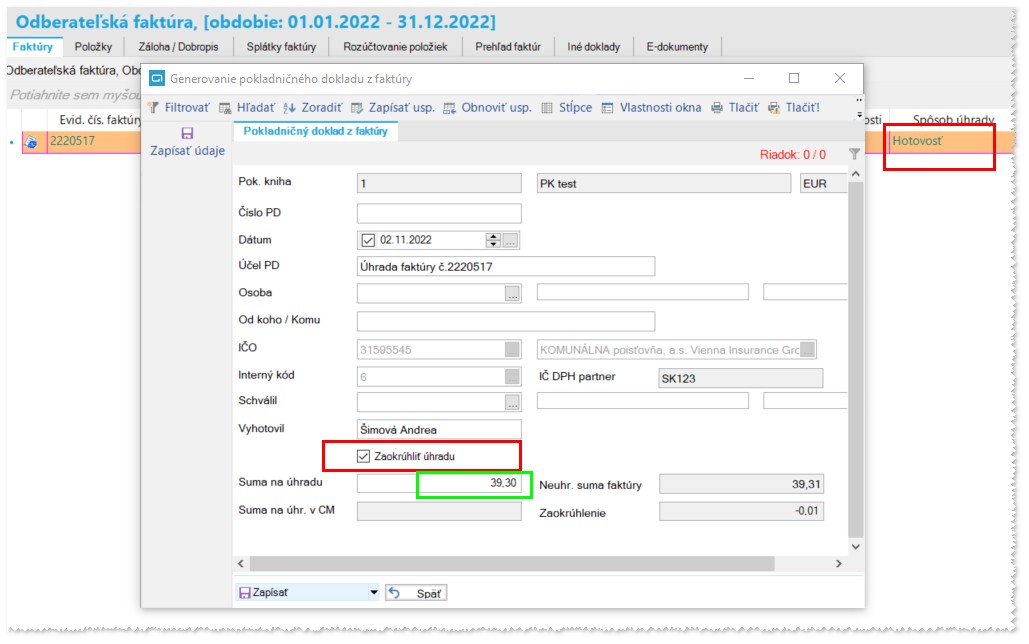Click the Zoradiť sort icon
Image resolution: width=1029 pixels, height=644 pixels.
(289, 108)
